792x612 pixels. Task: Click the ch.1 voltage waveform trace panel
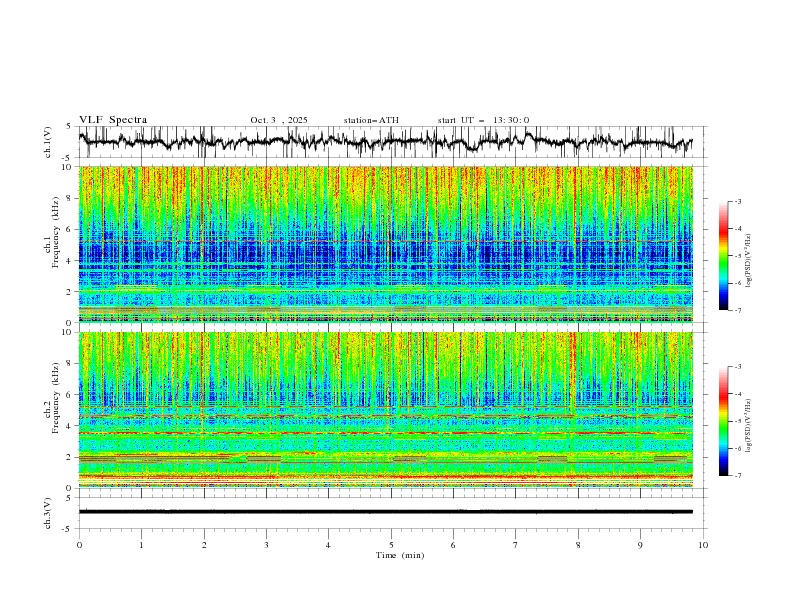click(393, 142)
